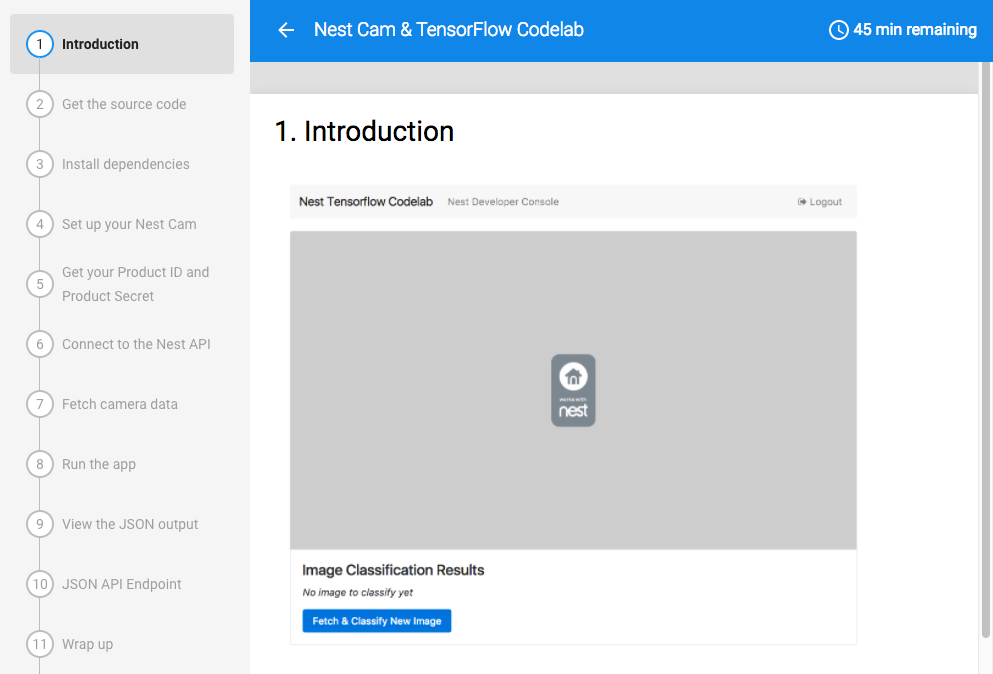
Task: Go to Get the source code
Action: pyautogui.click(x=122, y=104)
